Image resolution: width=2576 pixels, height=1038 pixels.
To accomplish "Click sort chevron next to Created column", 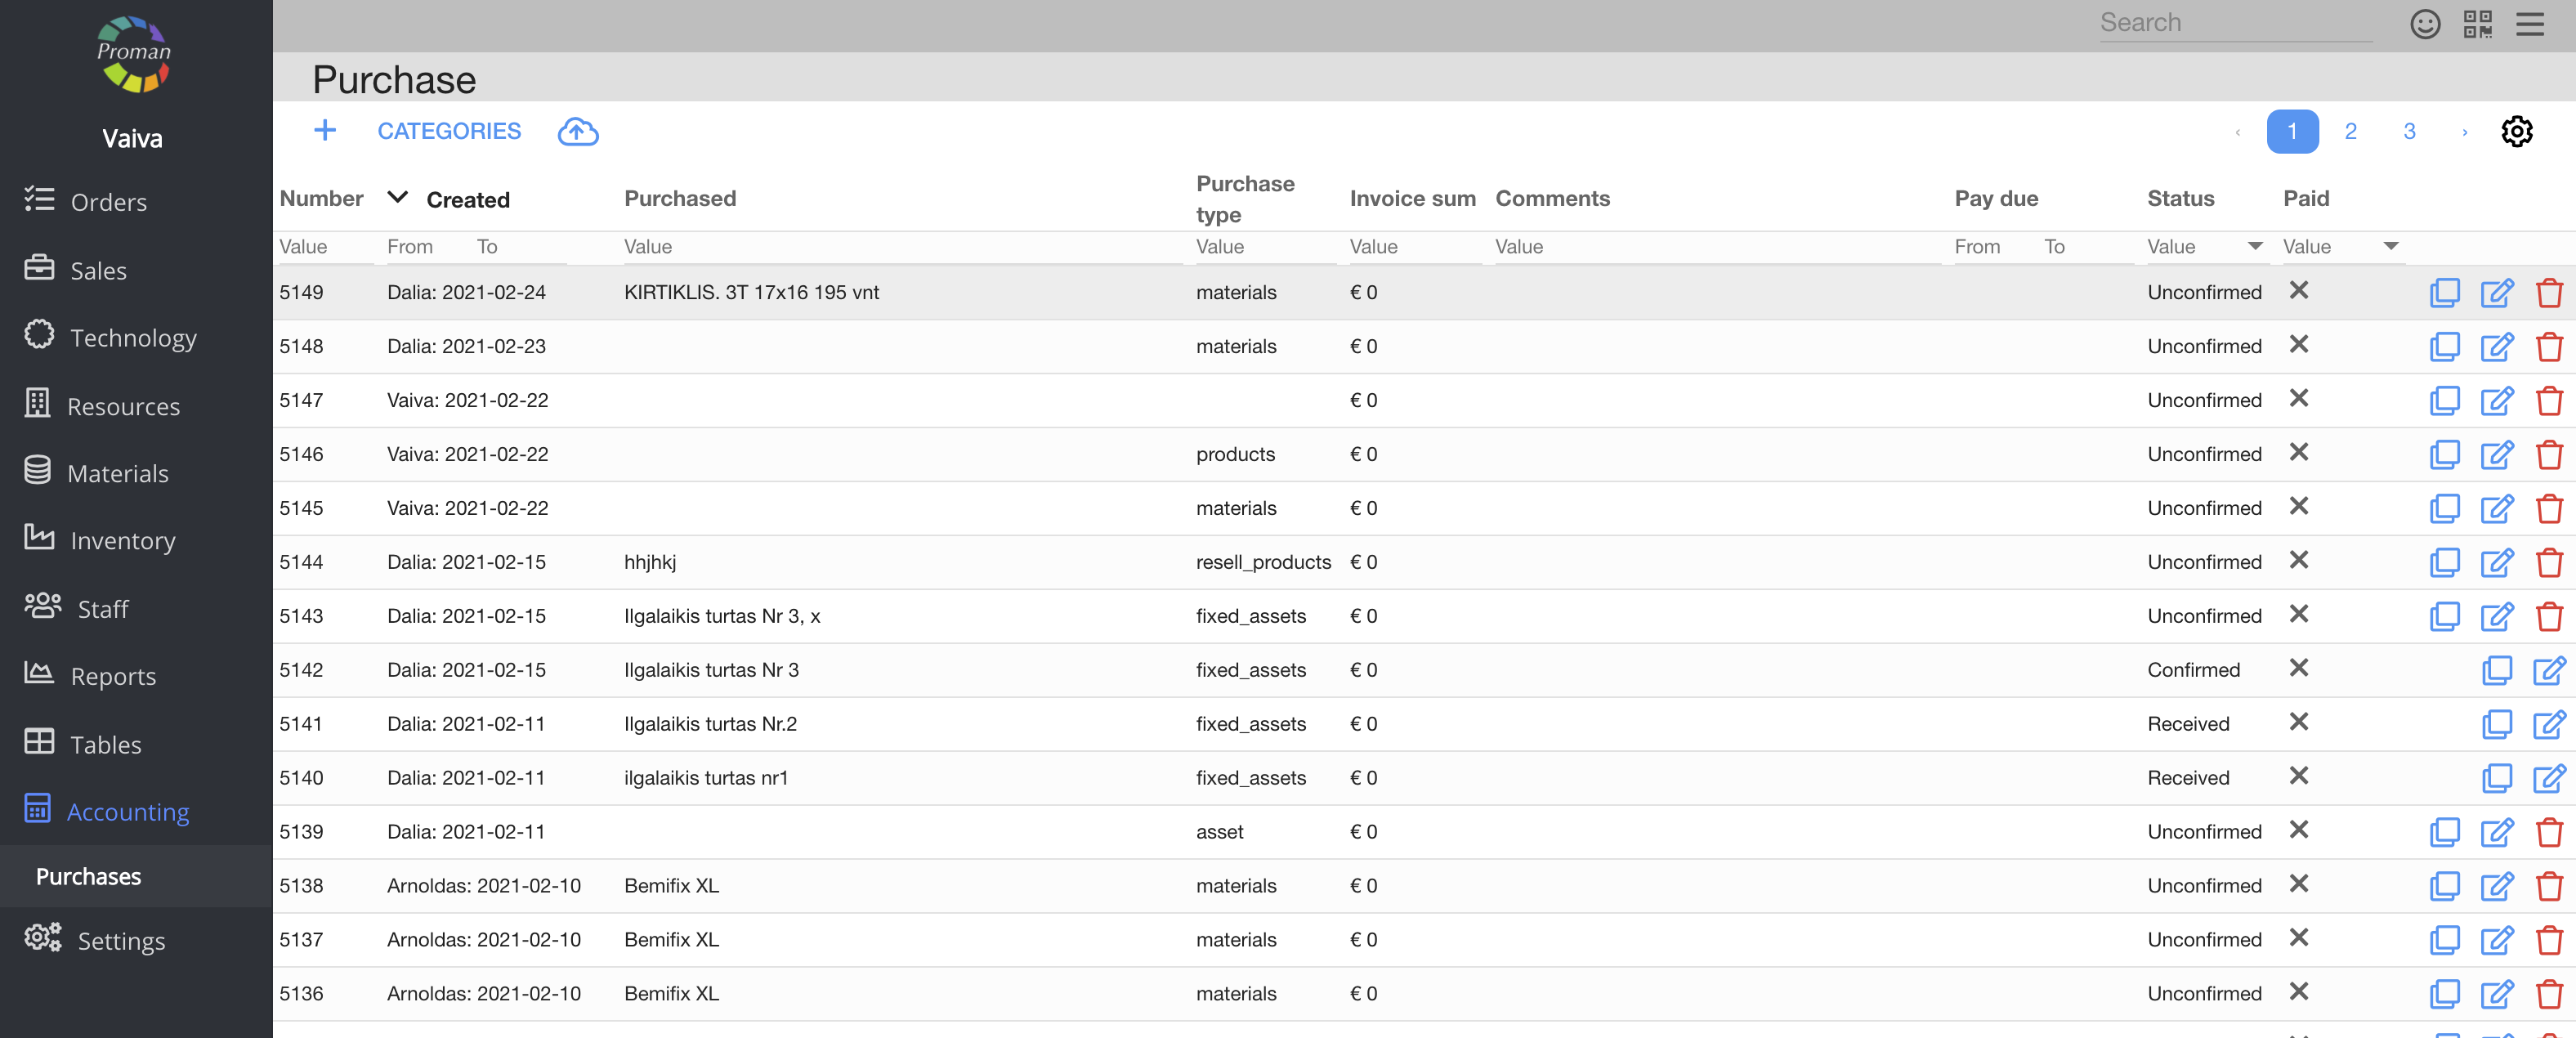I will tap(397, 197).
